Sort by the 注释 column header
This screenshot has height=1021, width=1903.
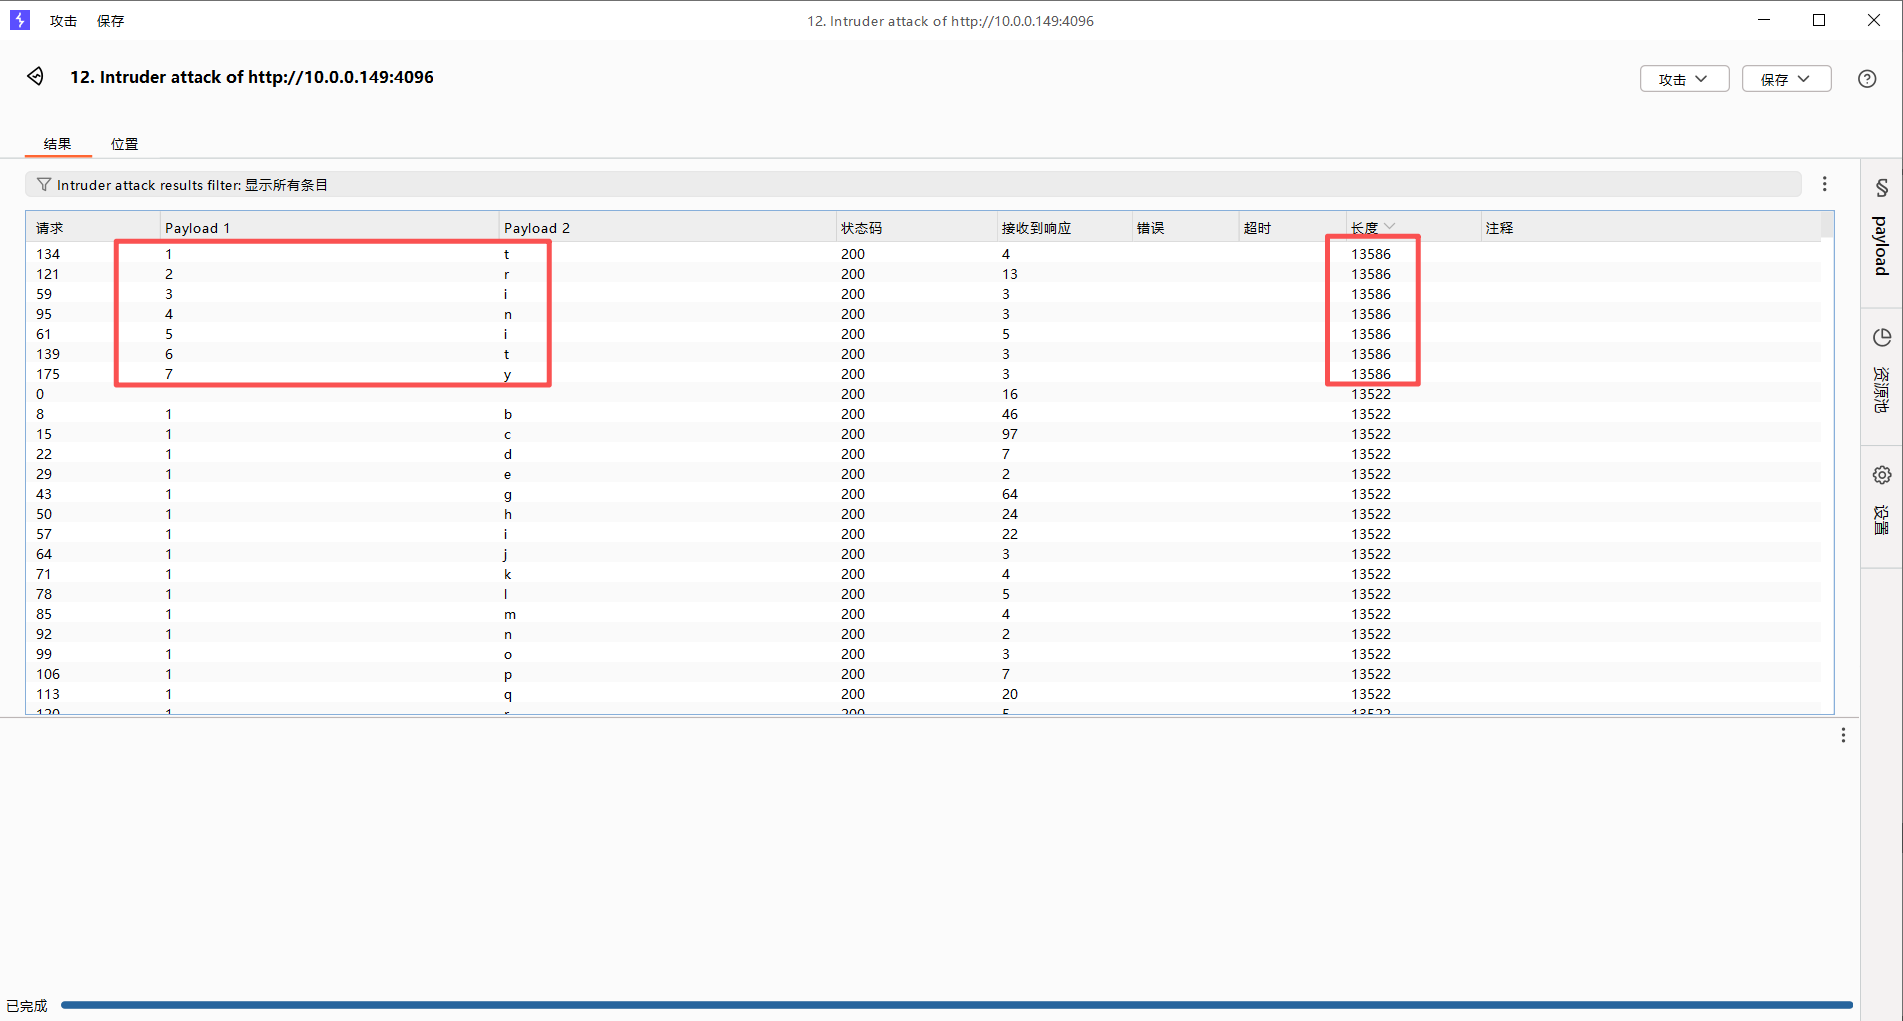[1651, 228]
